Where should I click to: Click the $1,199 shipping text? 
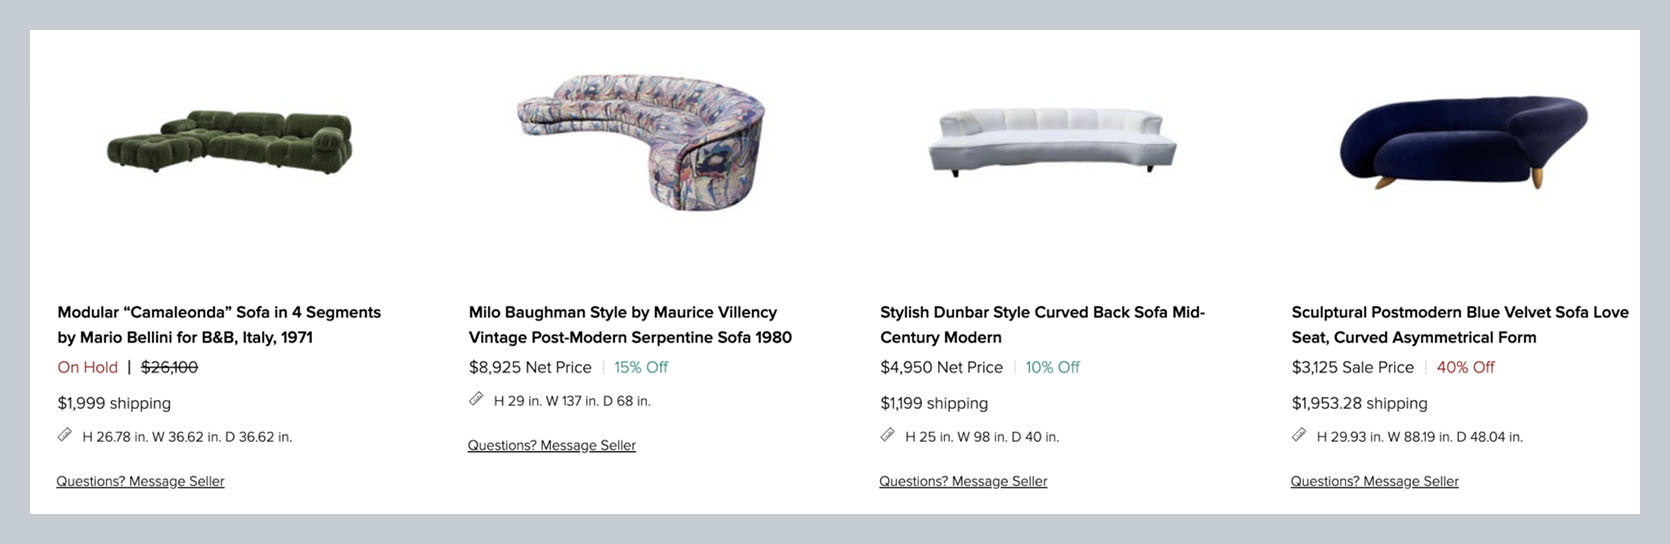(x=934, y=403)
